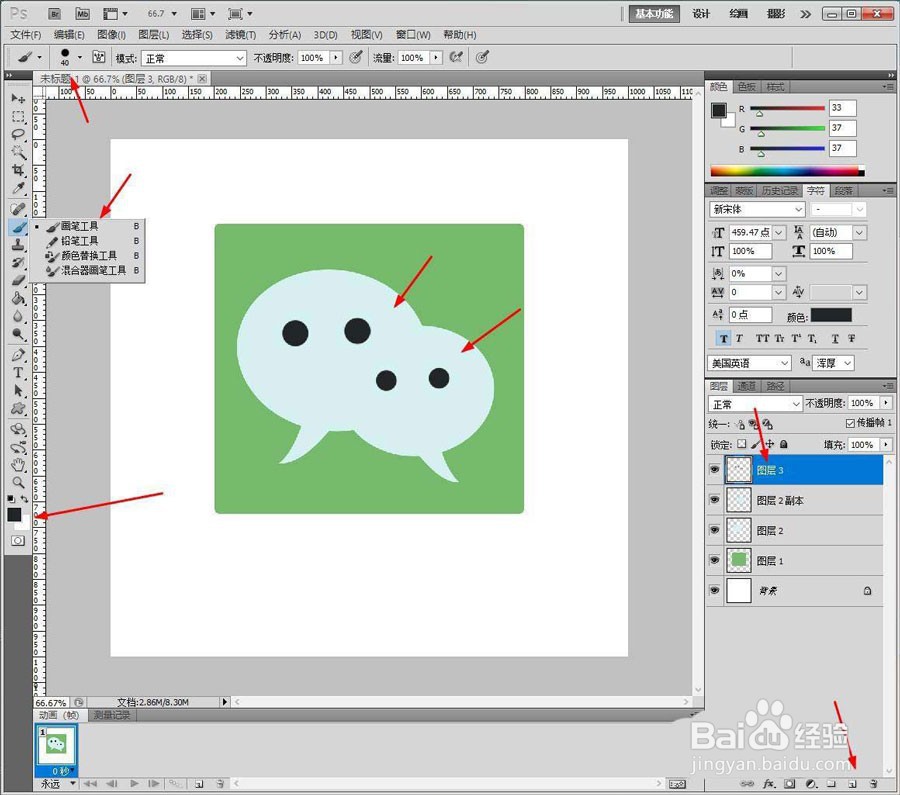This screenshot has height=795, width=900.
Task: Delete layer using trash icon in Layers panel
Action: (873, 784)
